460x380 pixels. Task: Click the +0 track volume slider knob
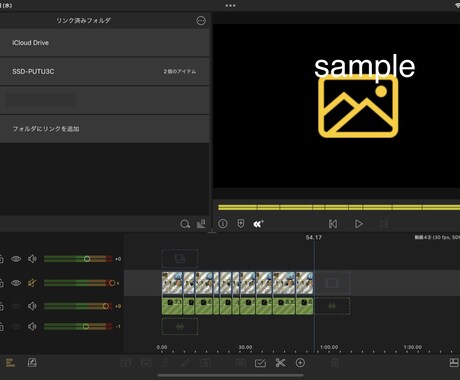pos(87,259)
